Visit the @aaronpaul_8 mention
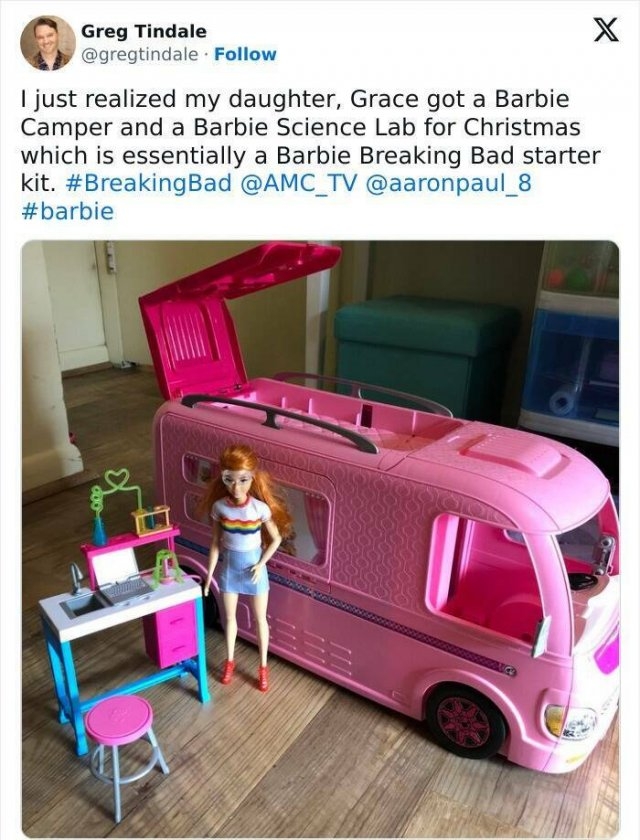 (449, 183)
